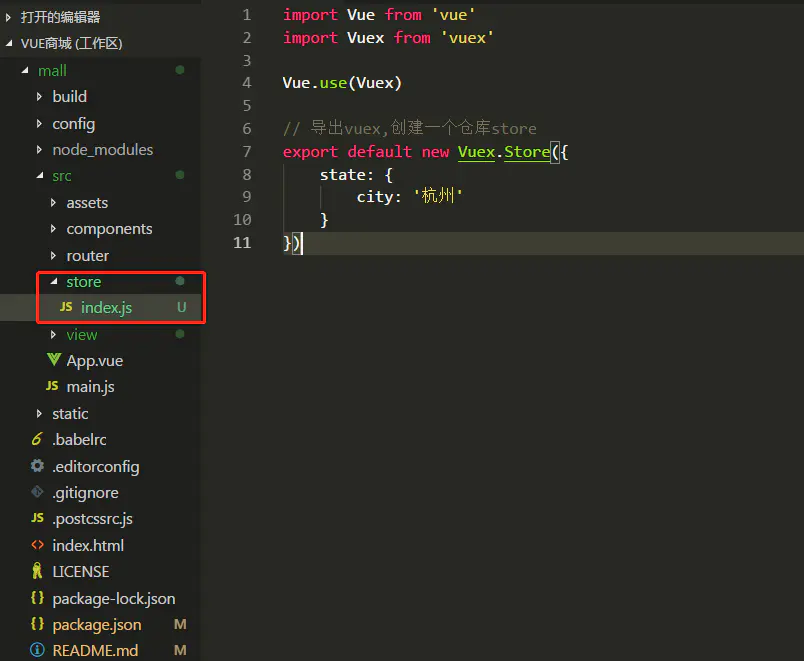This screenshot has height=661, width=804.
Task: Click the '杭州' string value
Action: (x=438, y=195)
